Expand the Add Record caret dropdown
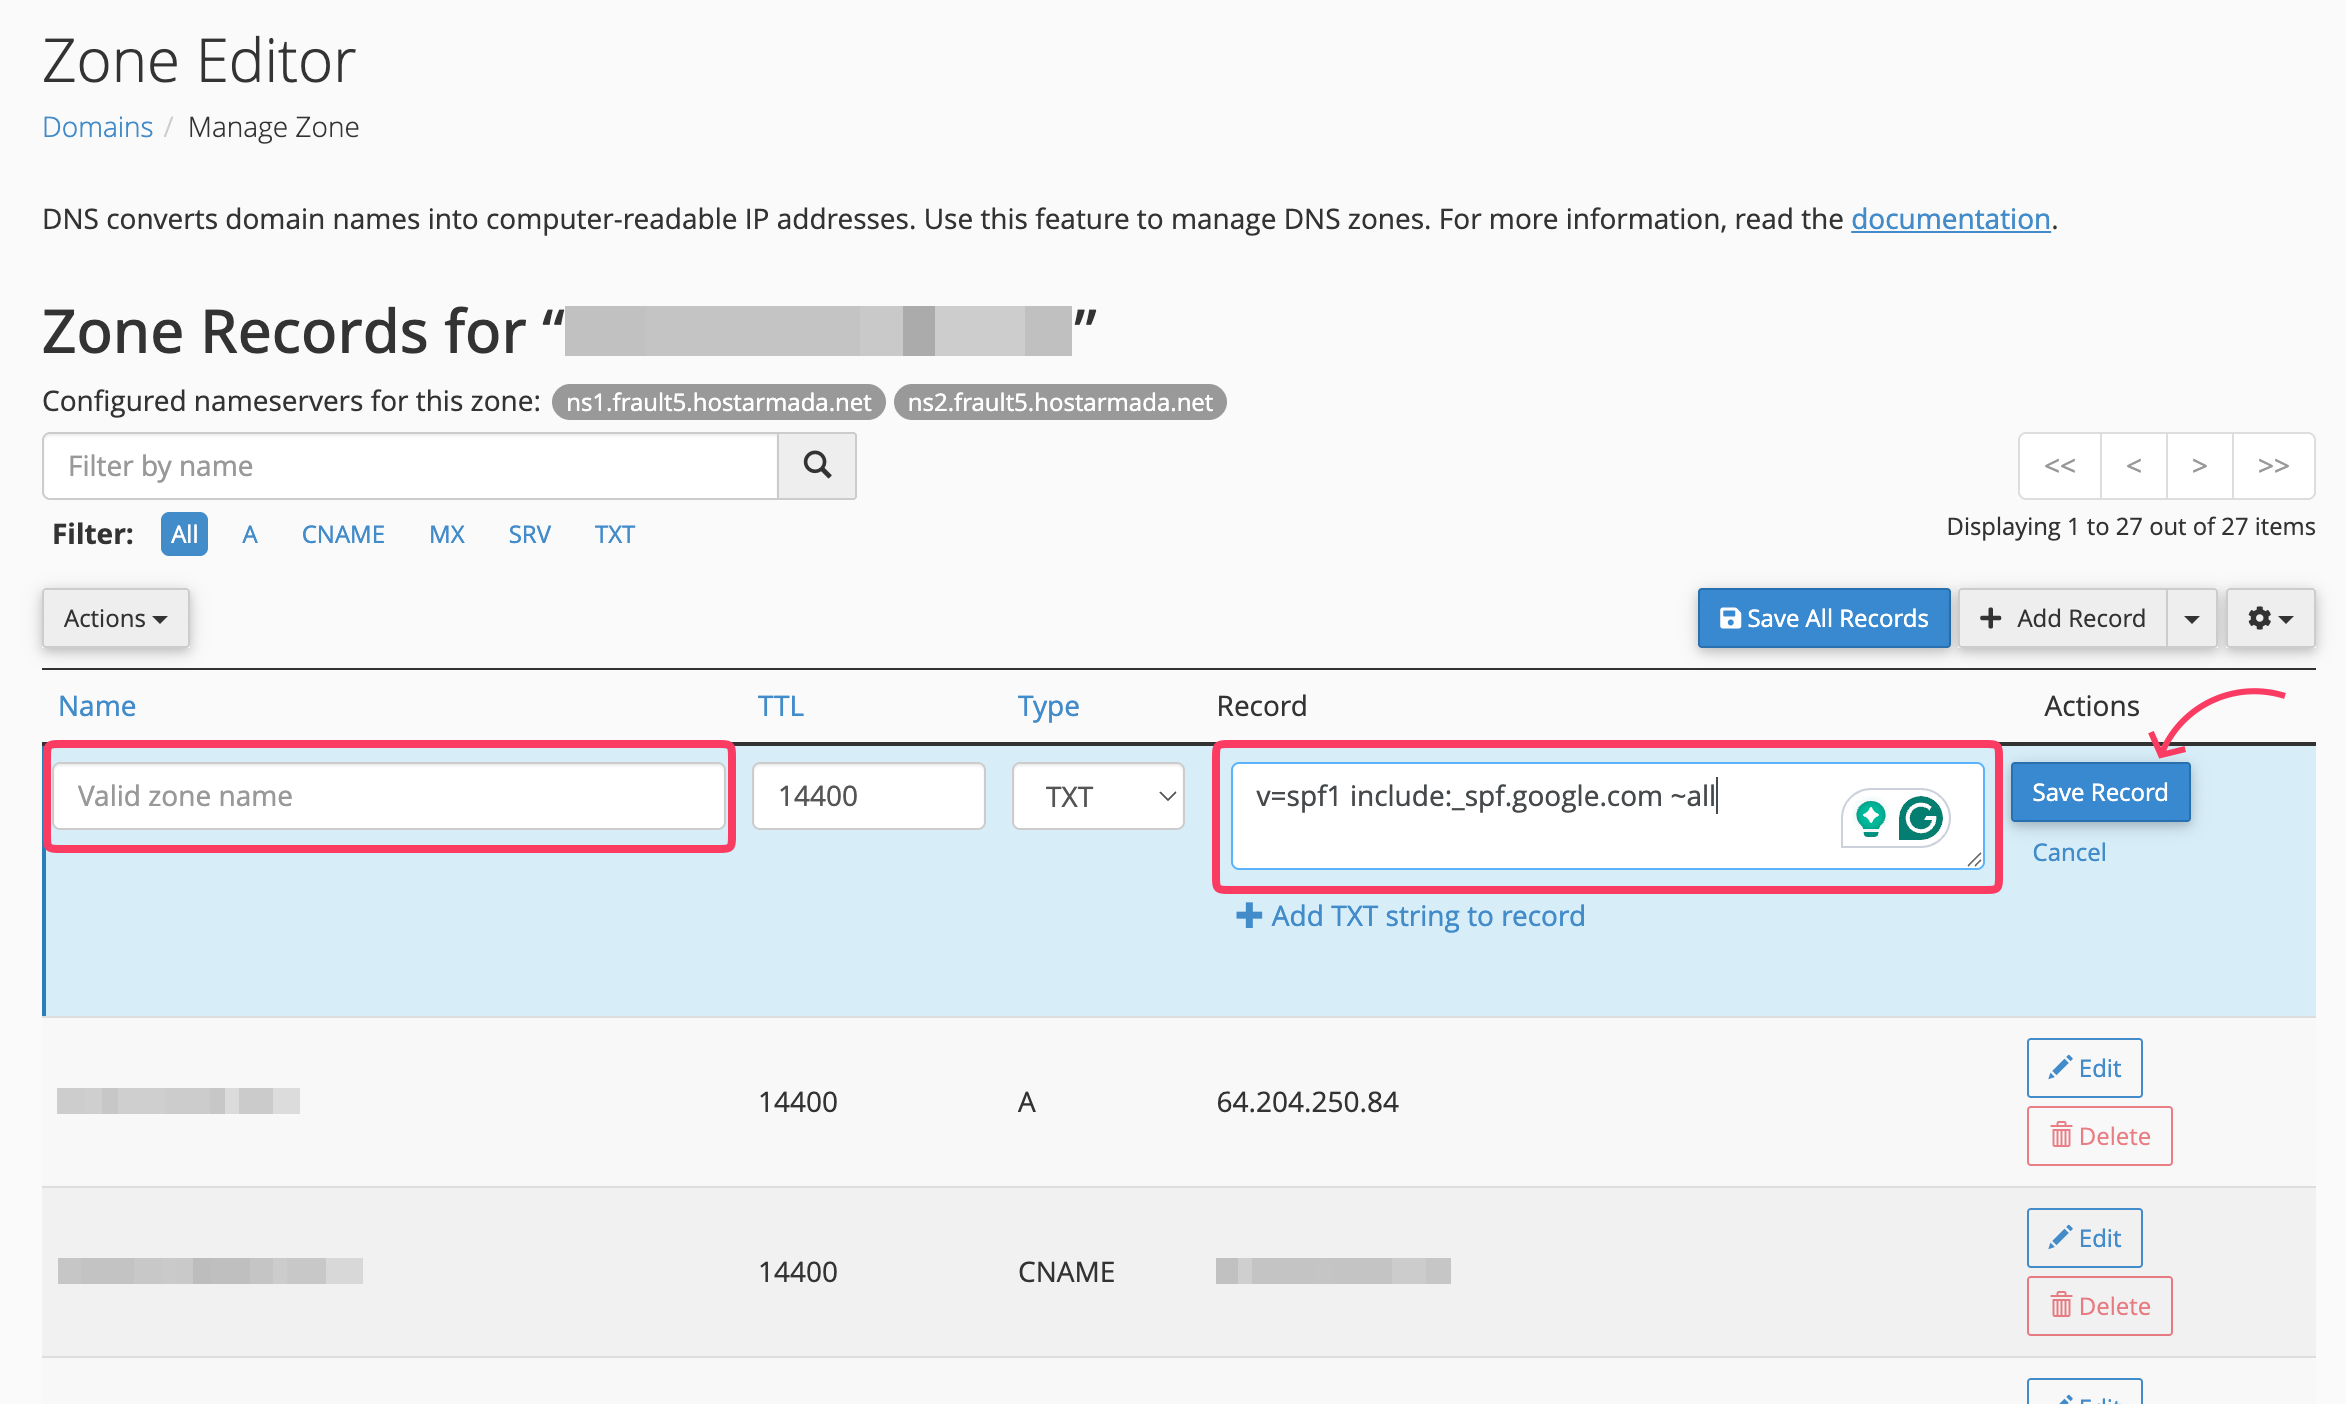 pos(2192,618)
